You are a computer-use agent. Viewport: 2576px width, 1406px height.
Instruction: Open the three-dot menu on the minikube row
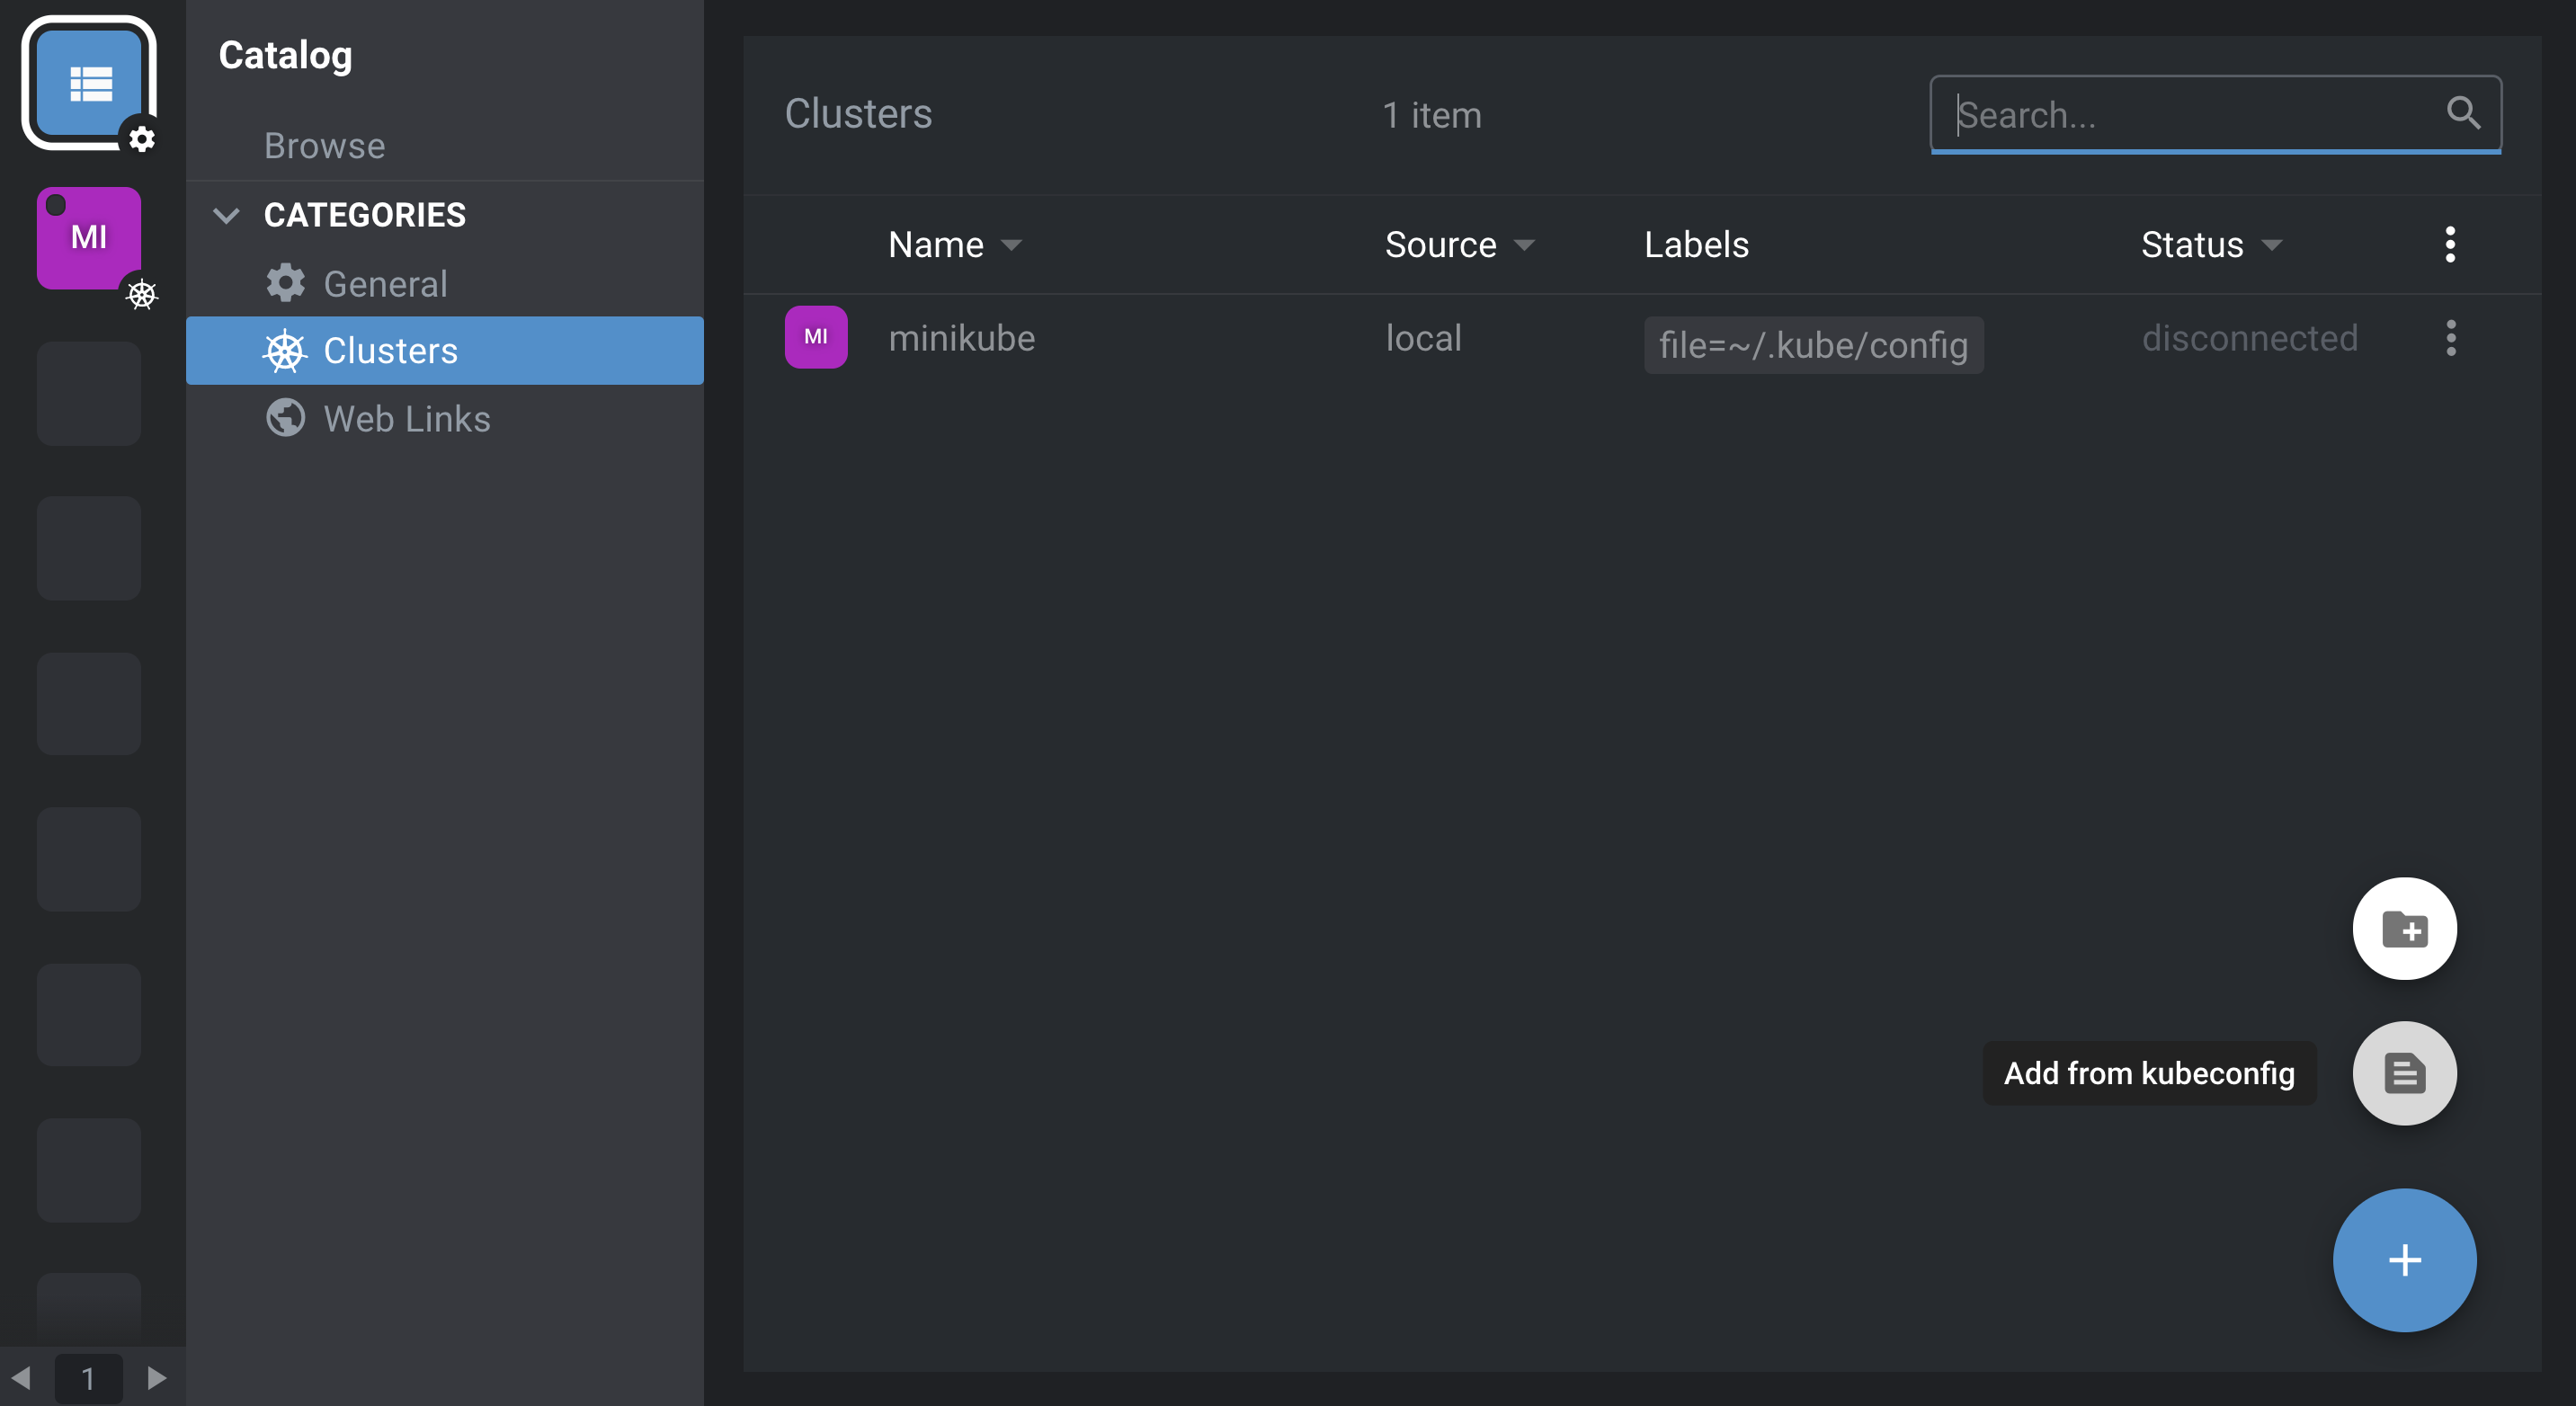click(2450, 338)
